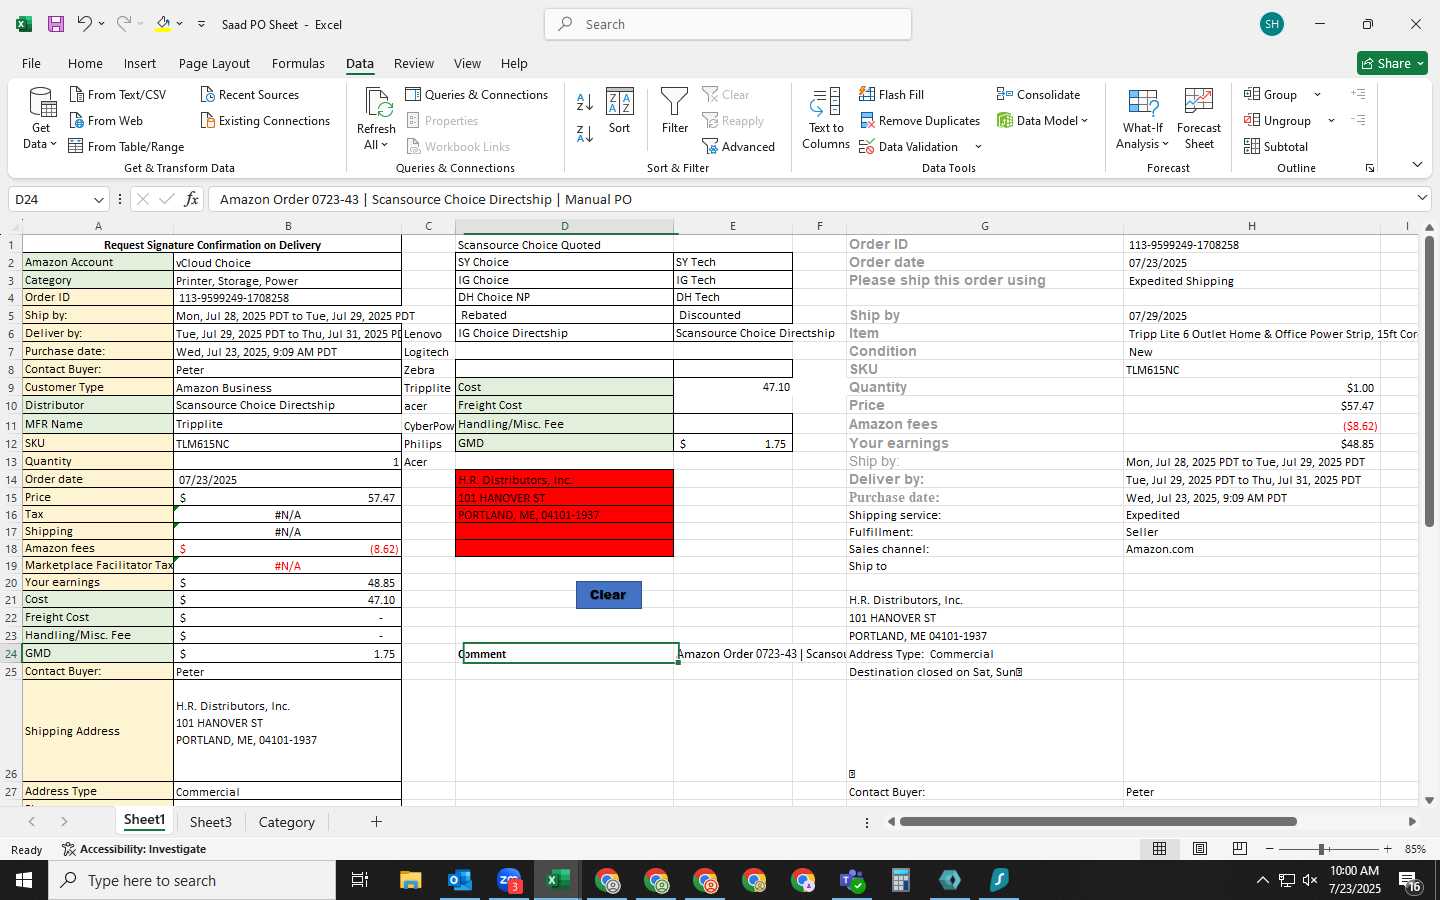Open the File tab
Viewport: 1440px width, 900px height.
click(32, 63)
